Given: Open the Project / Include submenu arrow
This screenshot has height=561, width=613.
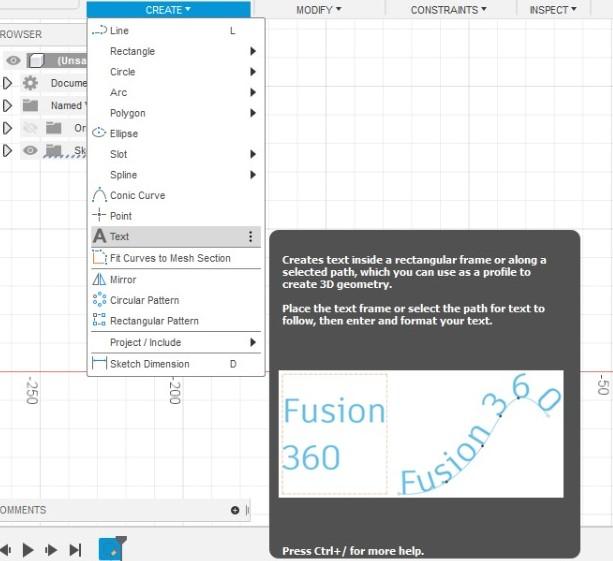Looking at the screenshot, I should click(x=253, y=342).
